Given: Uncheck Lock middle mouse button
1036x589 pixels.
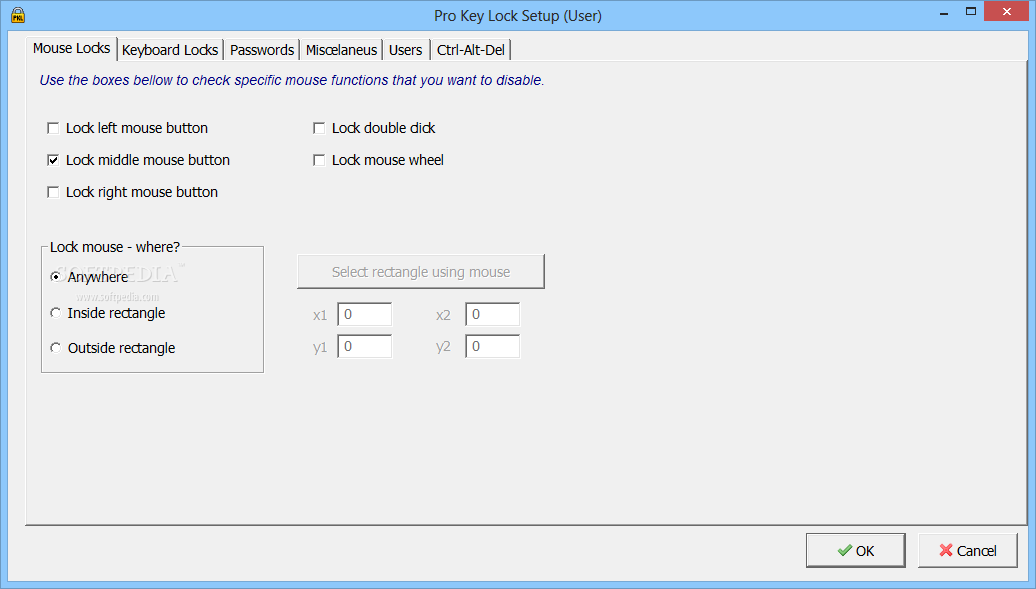Looking at the screenshot, I should click(x=54, y=160).
